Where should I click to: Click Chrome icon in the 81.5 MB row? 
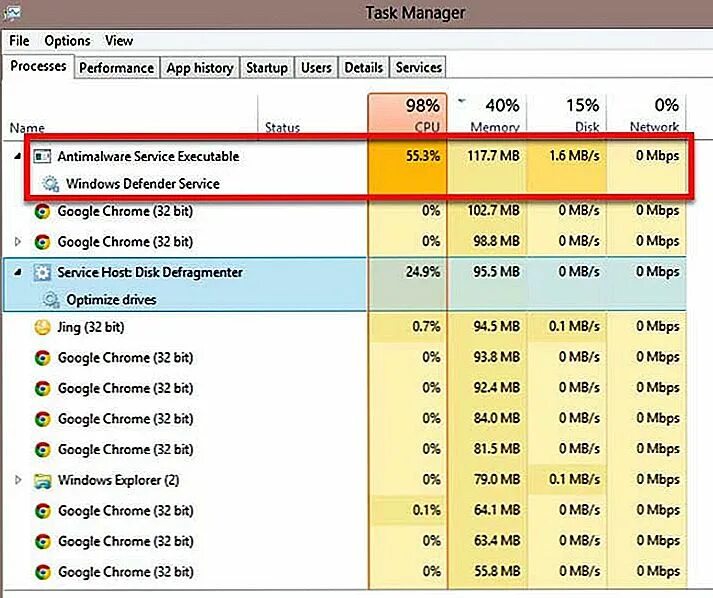tap(42, 450)
